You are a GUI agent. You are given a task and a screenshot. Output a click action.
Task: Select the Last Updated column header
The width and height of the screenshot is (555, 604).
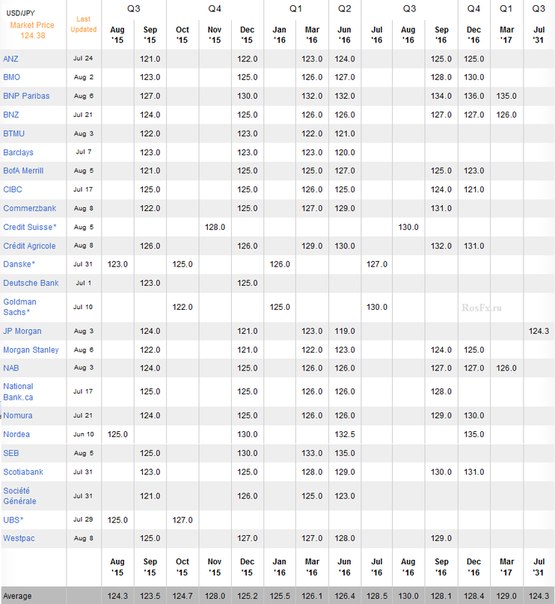(x=84, y=24)
